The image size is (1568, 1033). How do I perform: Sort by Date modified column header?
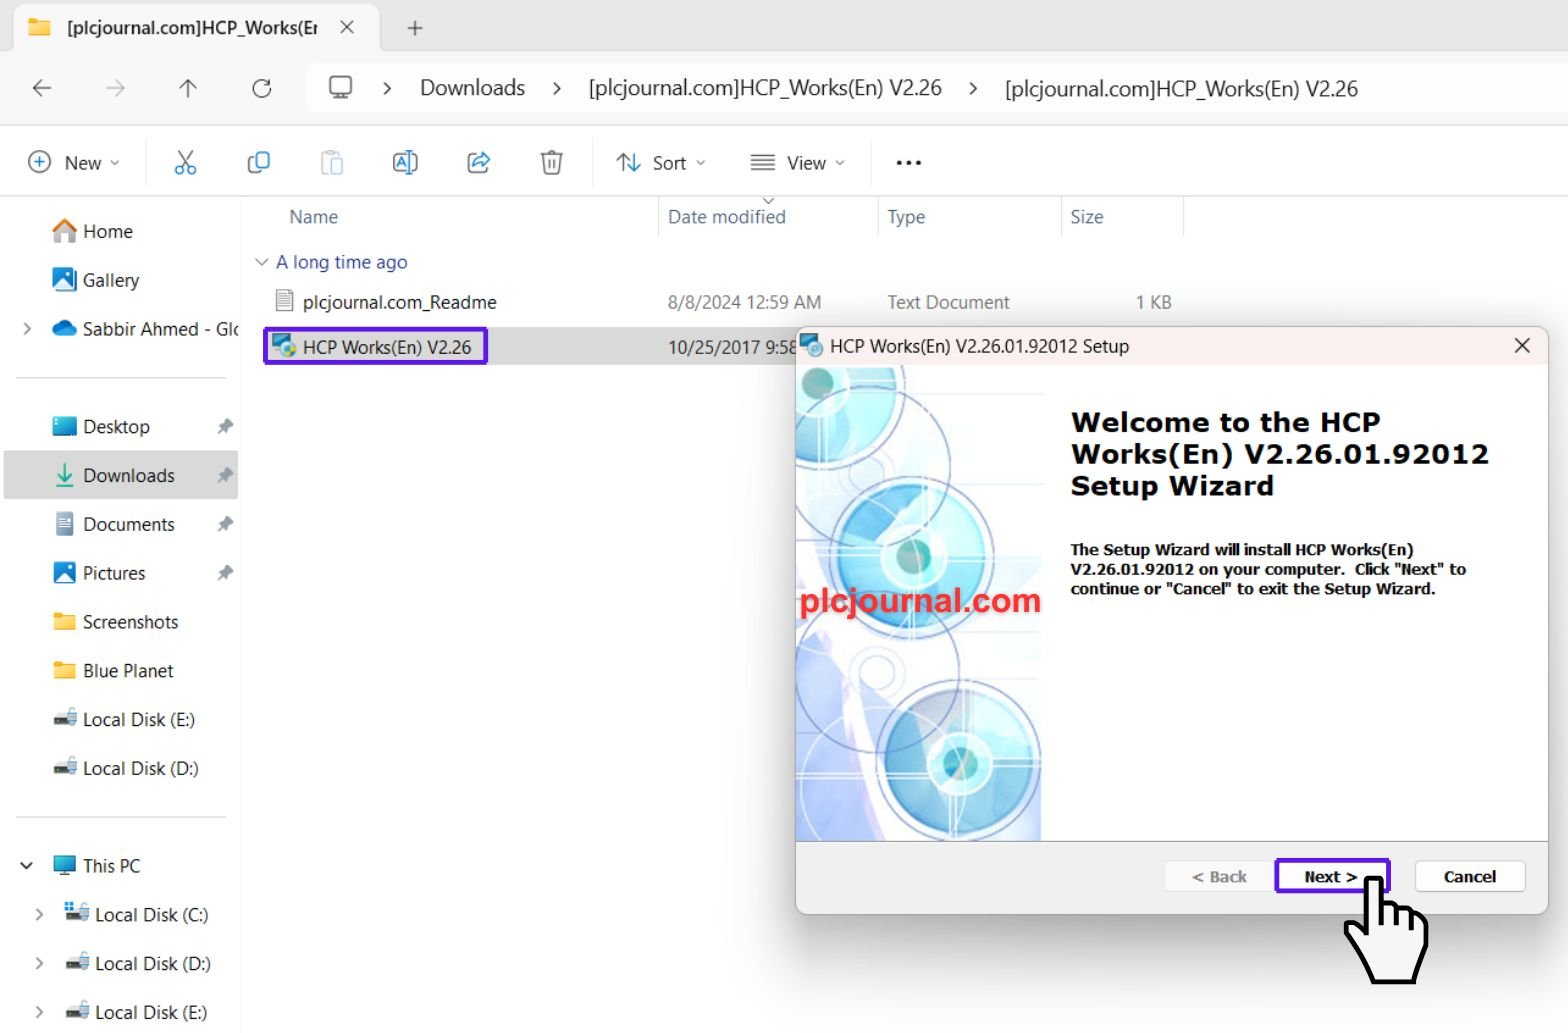coord(727,217)
